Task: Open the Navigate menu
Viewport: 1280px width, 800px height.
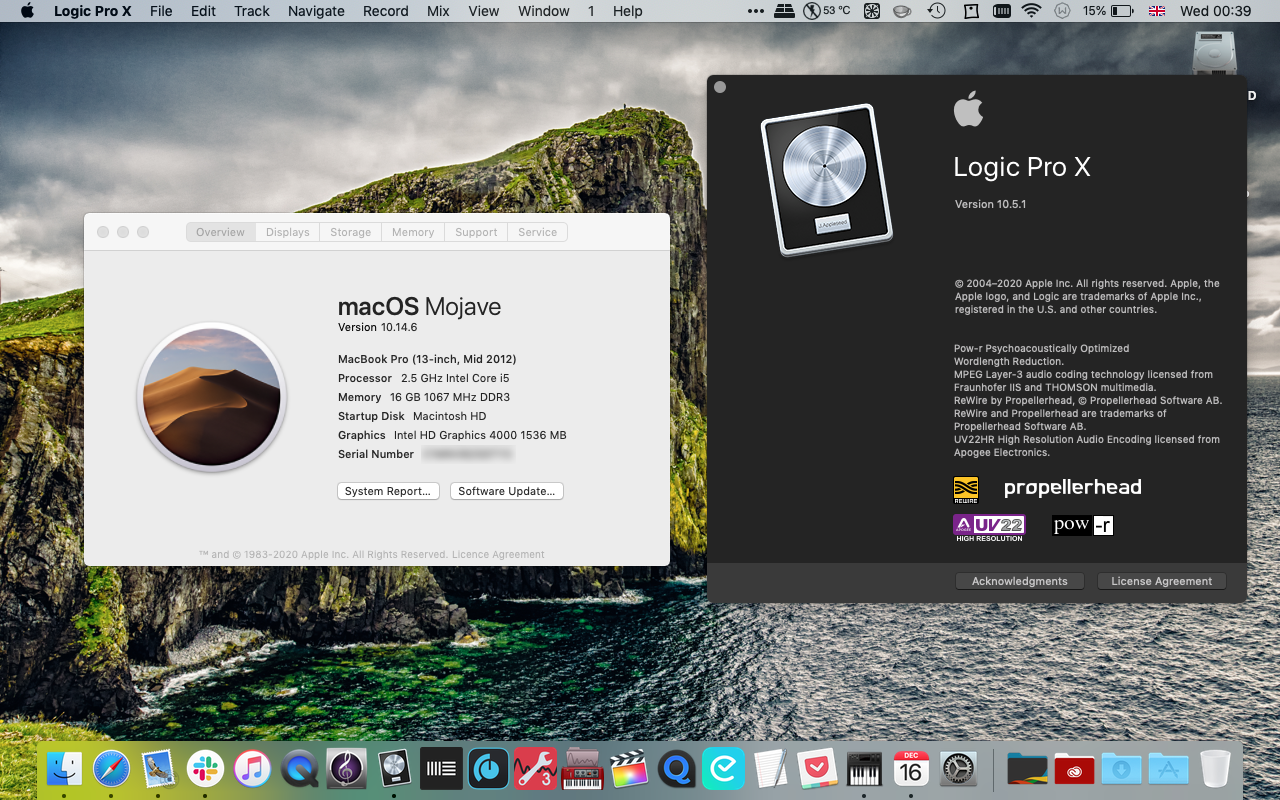Action: 316,11
